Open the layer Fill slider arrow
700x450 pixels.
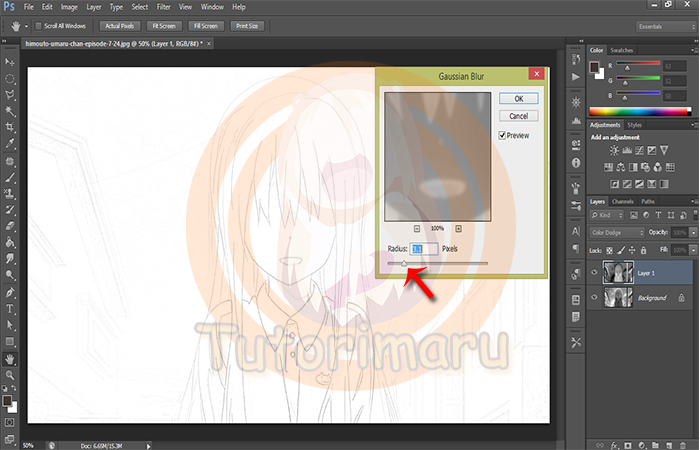pos(693,250)
